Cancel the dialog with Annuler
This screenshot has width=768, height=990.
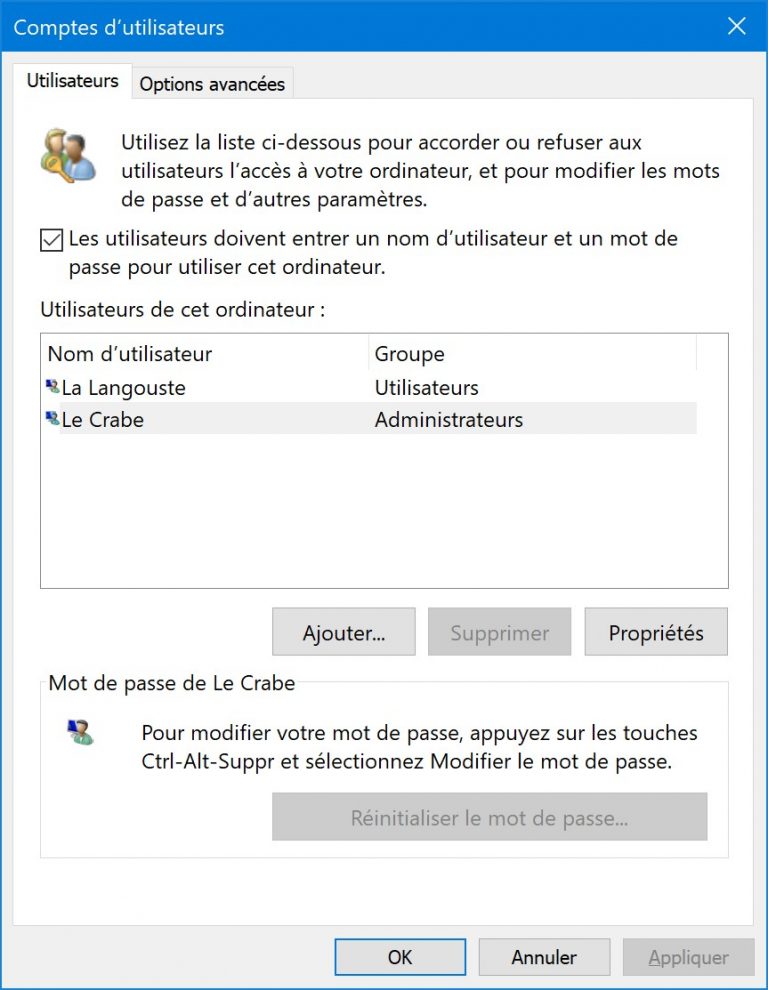(x=544, y=957)
